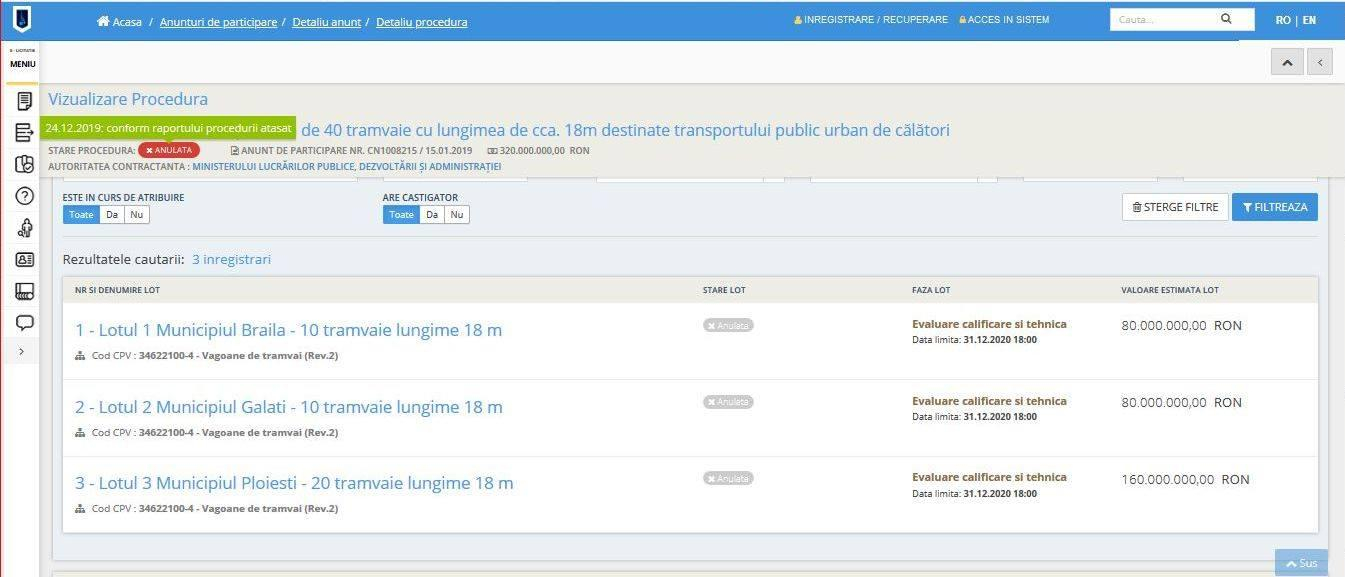Viewport: 1345px width, 577px height.
Task: Click the ID card icon in the sidebar
Action: [24, 259]
